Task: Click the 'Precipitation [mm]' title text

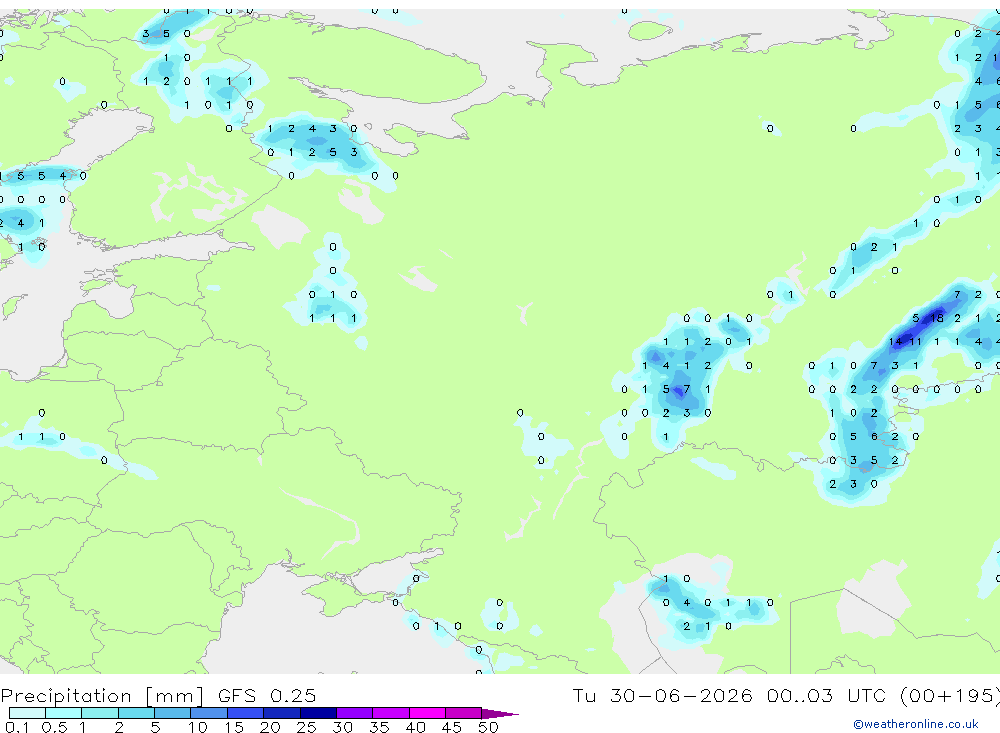Action: [x=102, y=696]
